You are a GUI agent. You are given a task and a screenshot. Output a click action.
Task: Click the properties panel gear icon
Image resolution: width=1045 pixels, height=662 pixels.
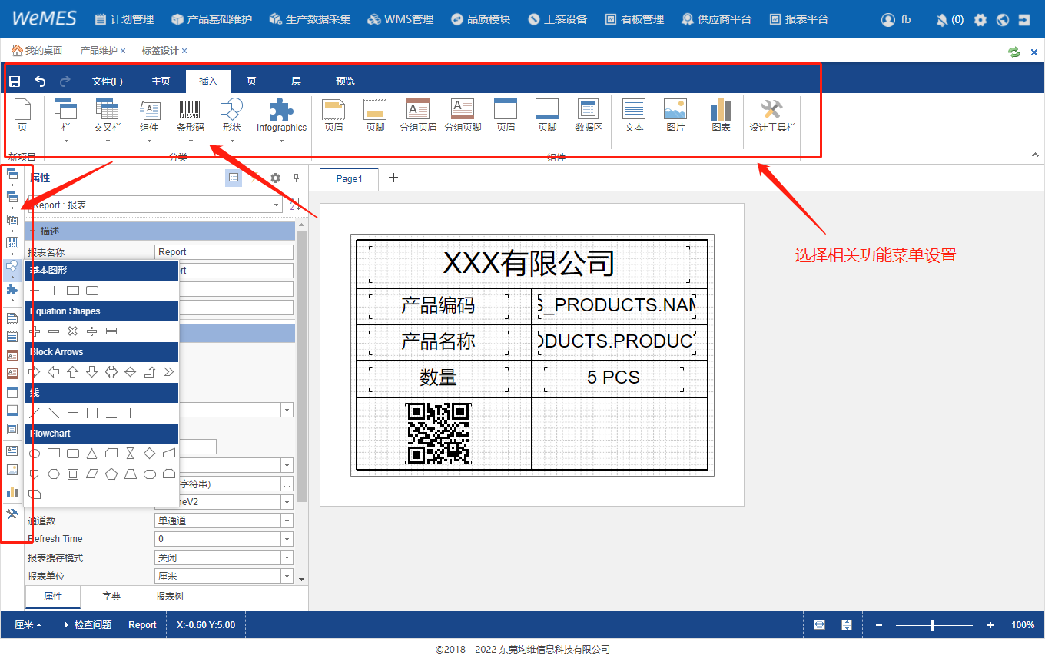point(276,178)
